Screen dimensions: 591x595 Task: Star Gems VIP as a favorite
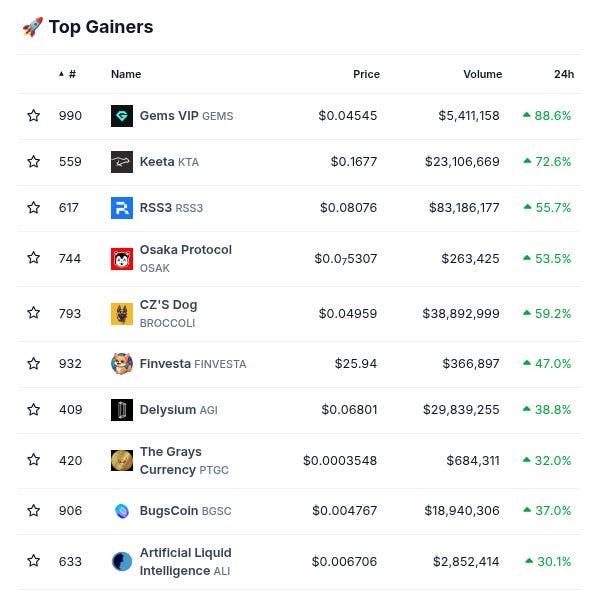(33, 115)
